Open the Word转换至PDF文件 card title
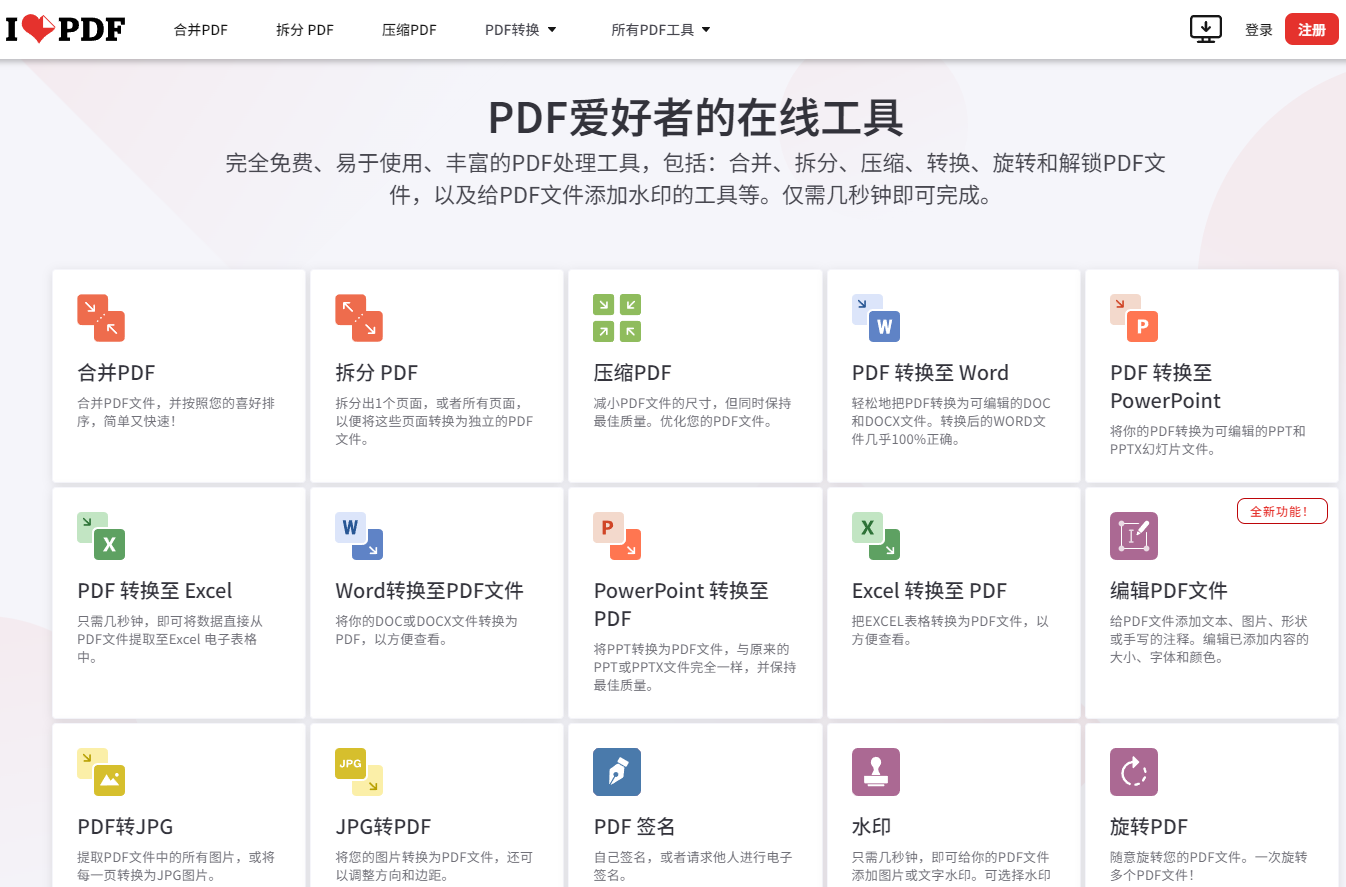Screen dimensions: 1346x887 [x=429, y=591]
